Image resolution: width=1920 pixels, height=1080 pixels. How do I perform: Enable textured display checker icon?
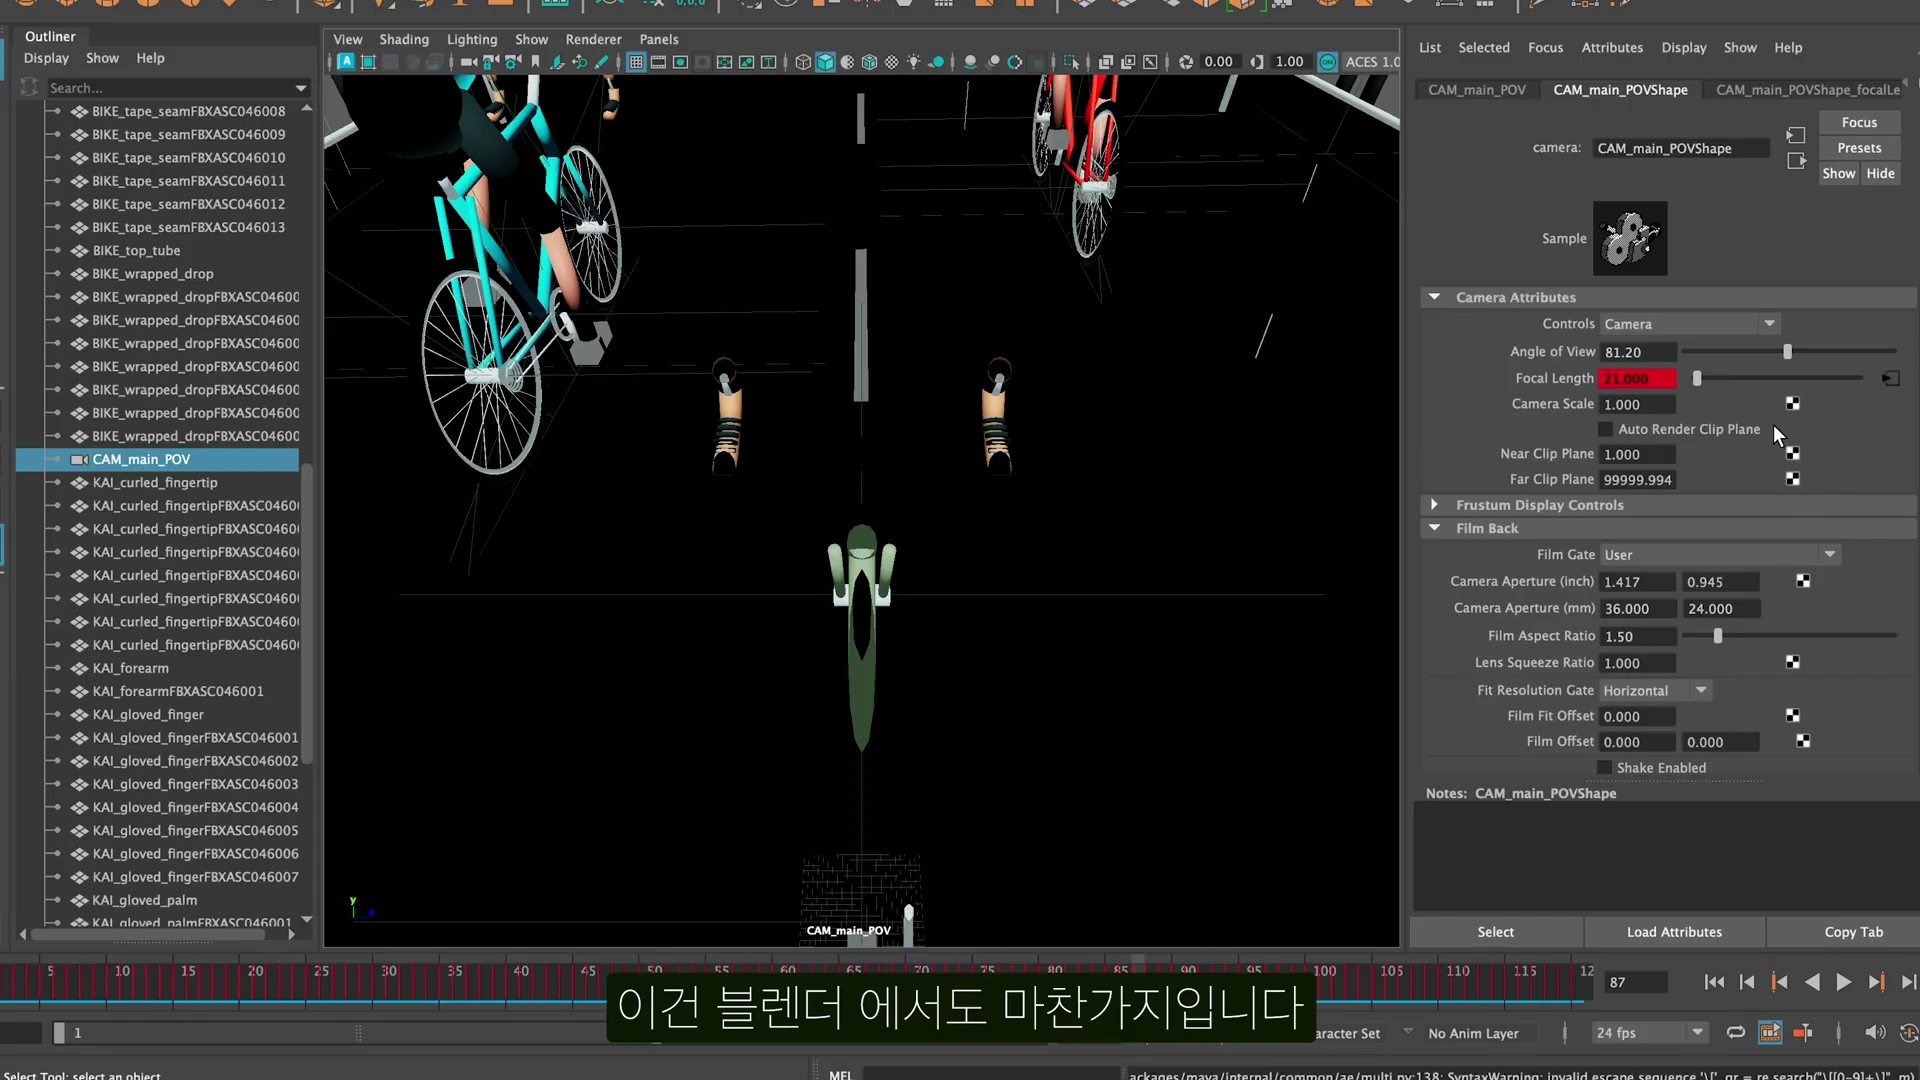(891, 62)
